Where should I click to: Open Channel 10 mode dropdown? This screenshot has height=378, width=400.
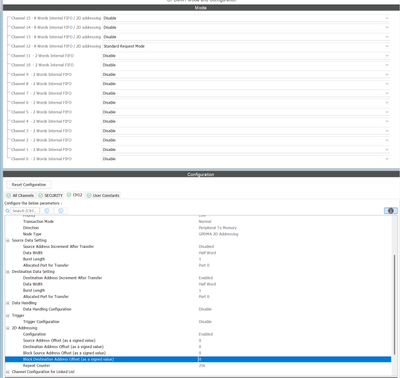246,65
